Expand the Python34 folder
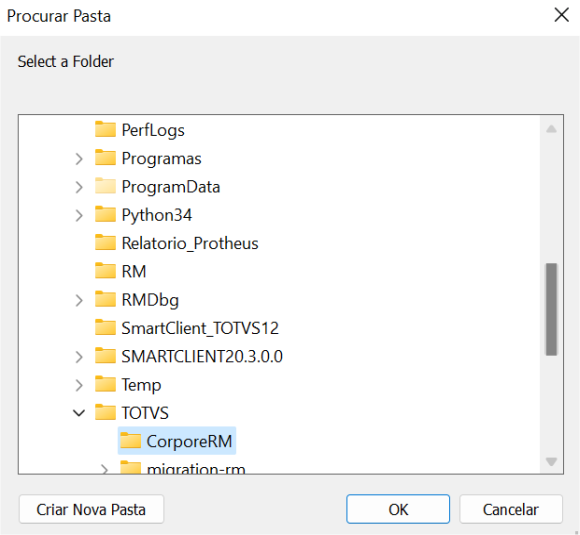 (x=79, y=215)
